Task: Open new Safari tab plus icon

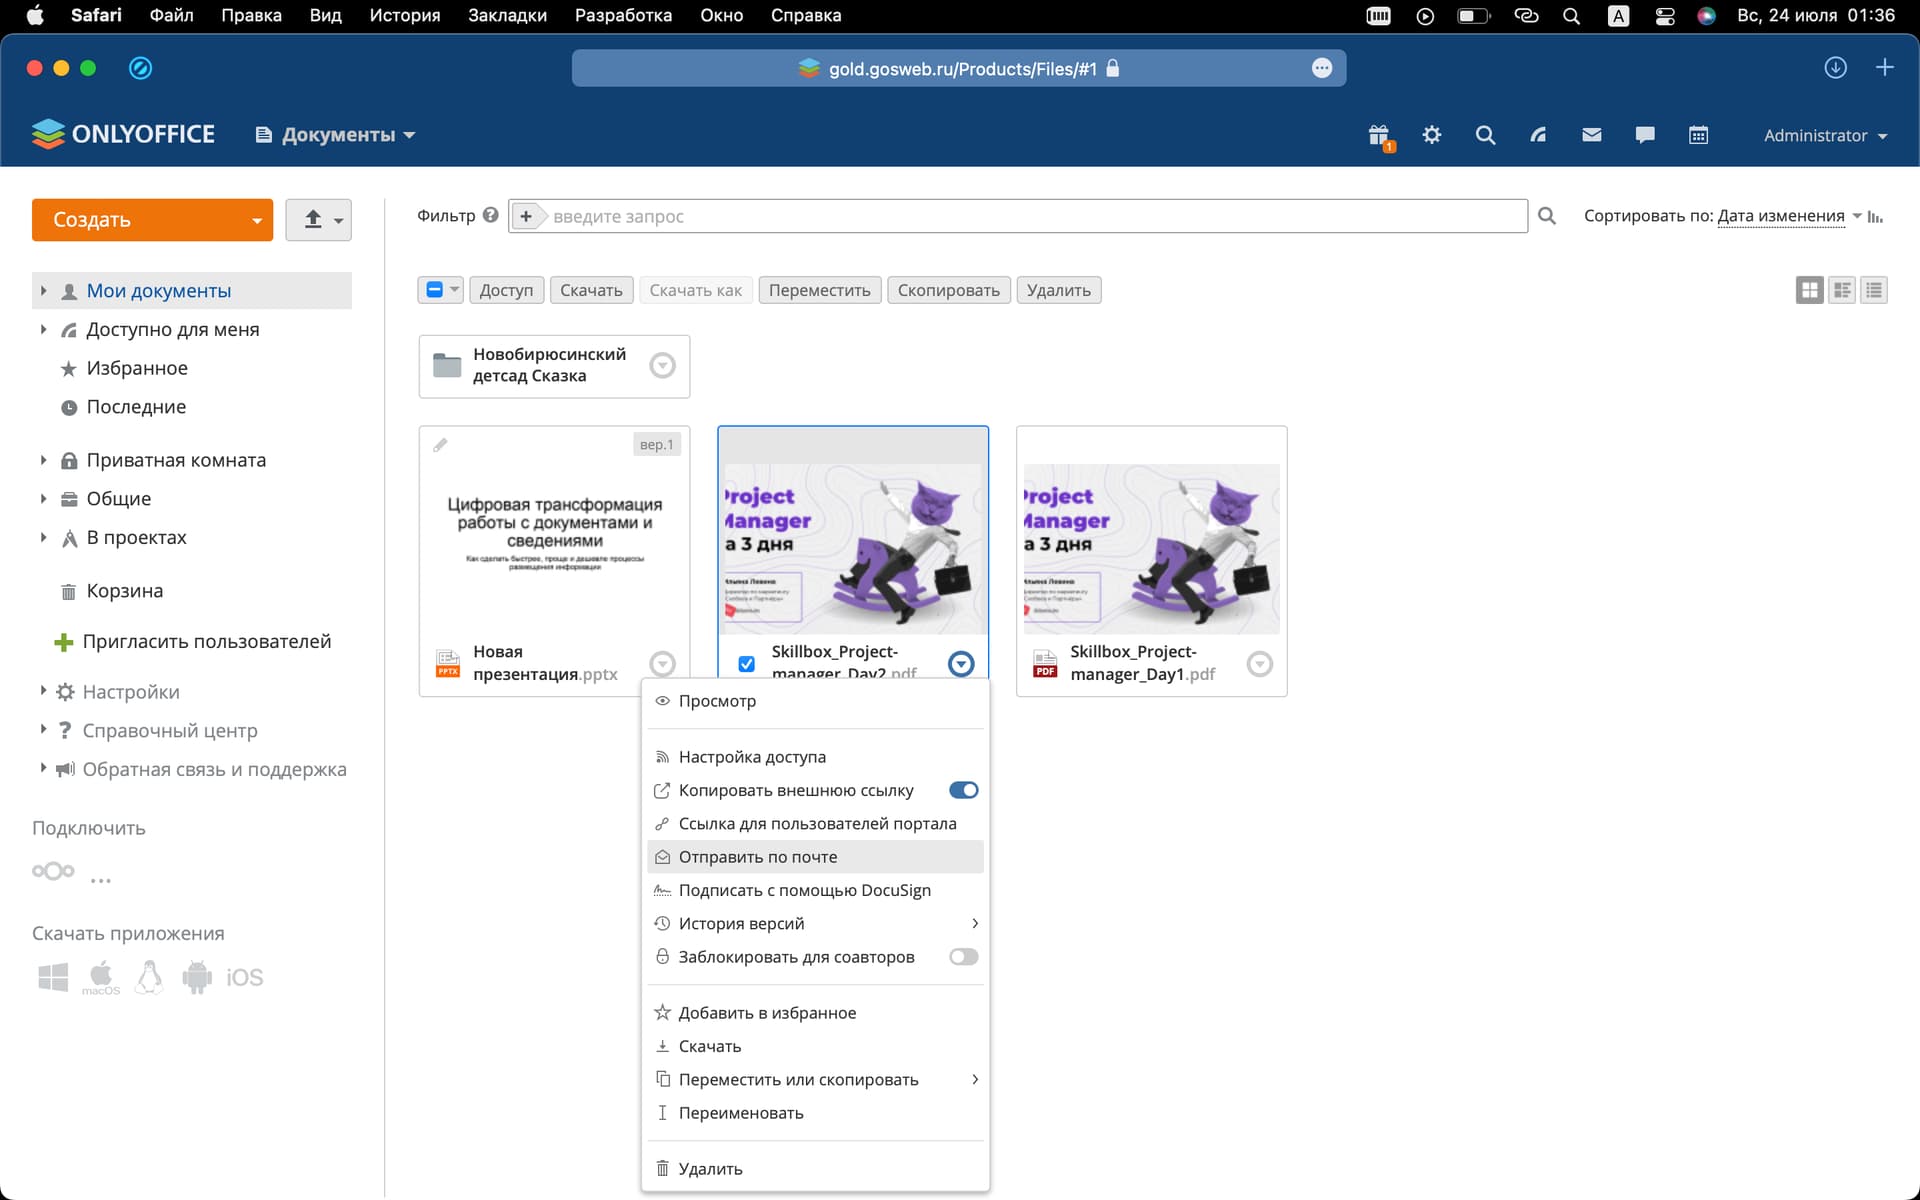Action: tap(1885, 68)
